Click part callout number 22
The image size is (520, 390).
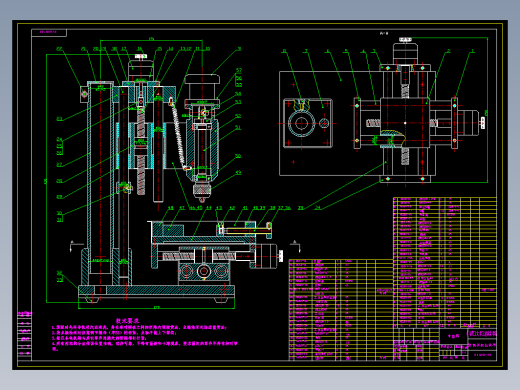tap(59, 49)
